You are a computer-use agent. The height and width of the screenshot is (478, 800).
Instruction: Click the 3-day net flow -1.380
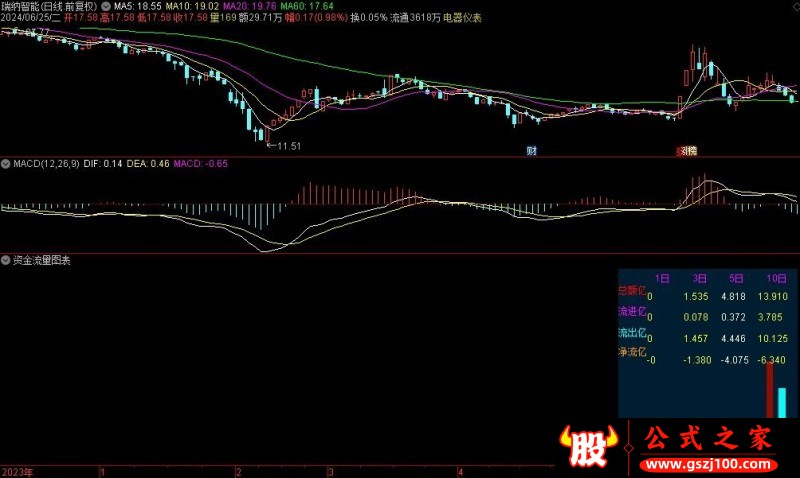pyautogui.click(x=697, y=360)
